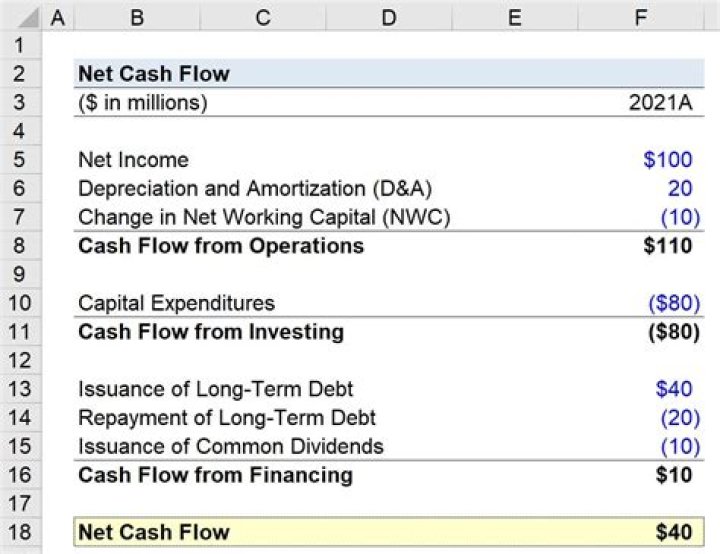The height and width of the screenshot is (554, 720).
Task: Click Issuance of Long-Term Debt value $40
Action: pyautogui.click(x=674, y=389)
